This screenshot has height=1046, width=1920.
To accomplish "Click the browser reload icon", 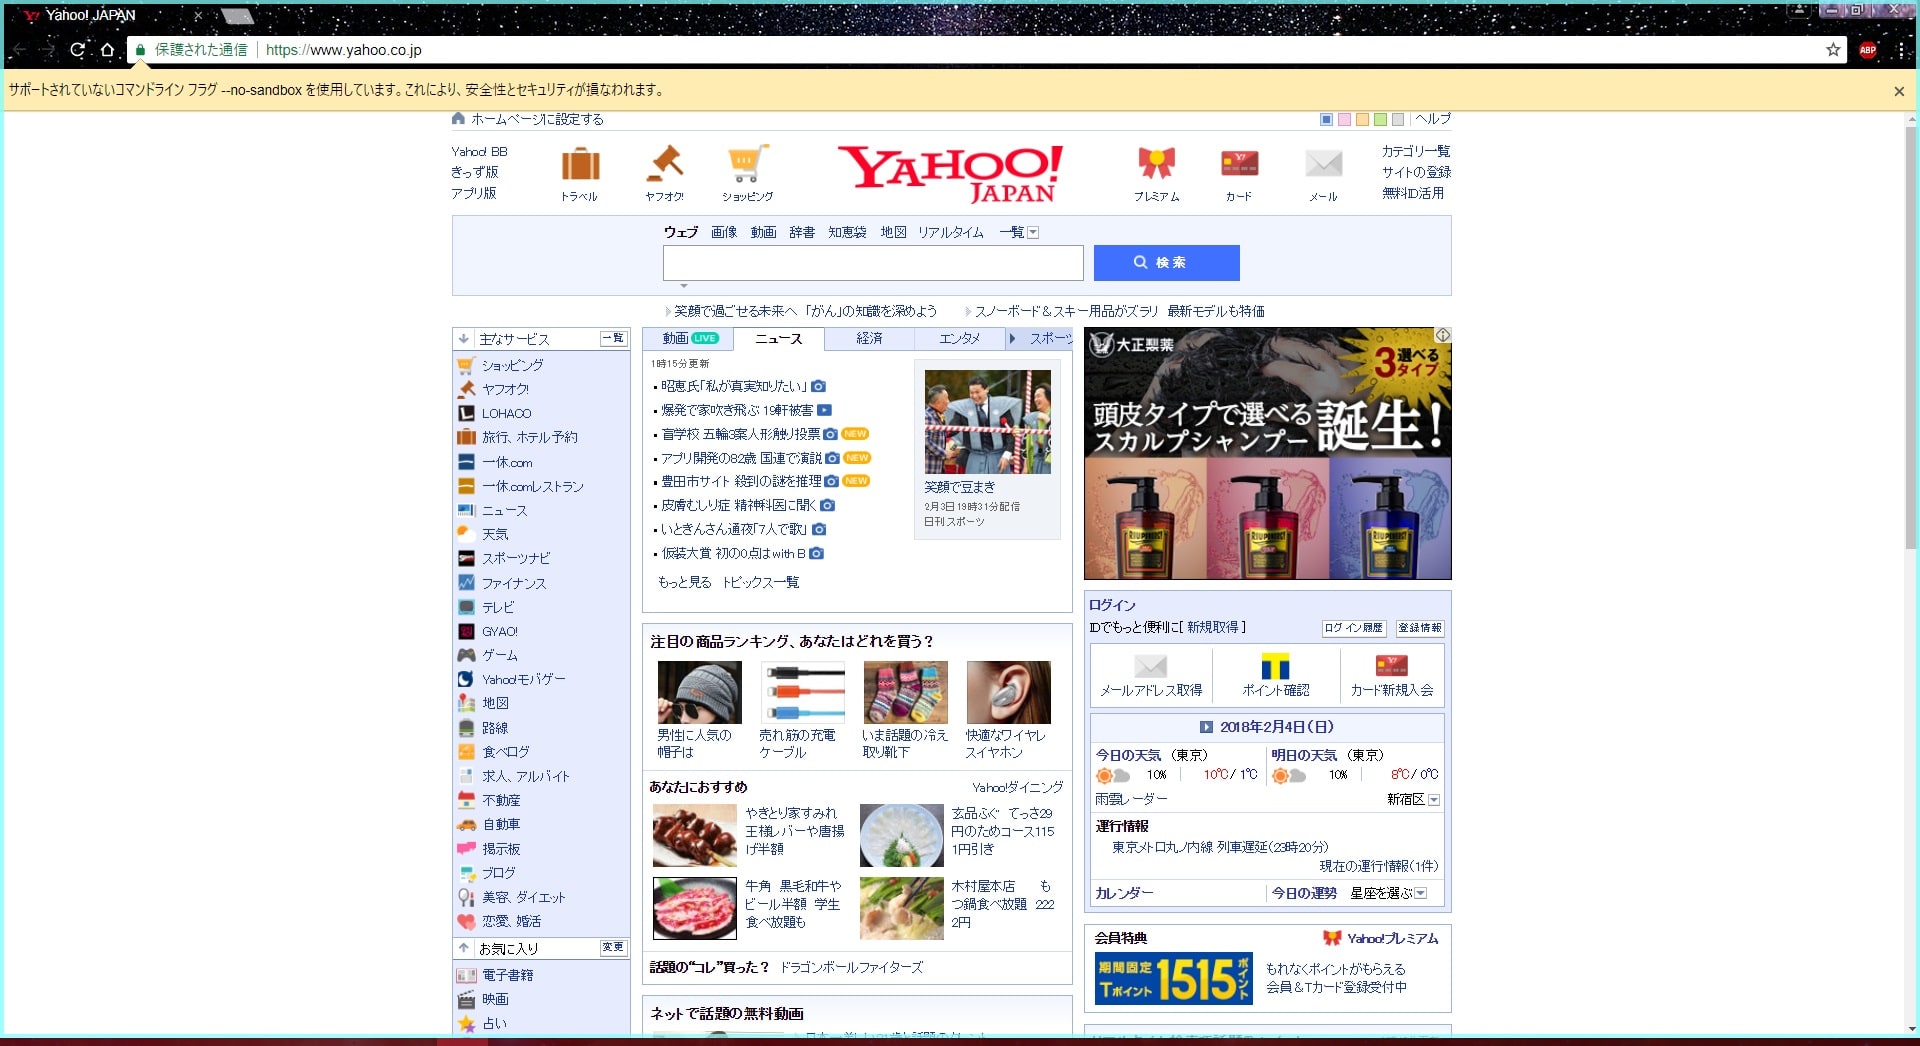I will click(x=77, y=49).
